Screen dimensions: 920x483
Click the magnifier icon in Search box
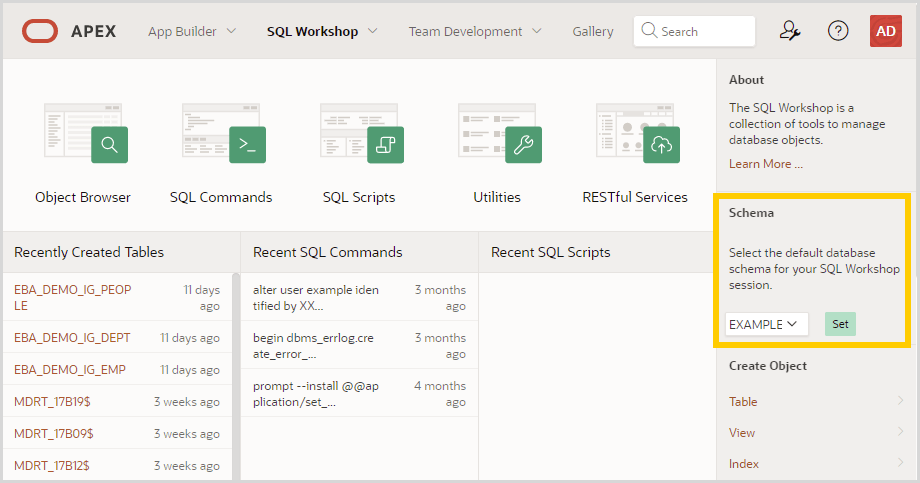(x=648, y=30)
